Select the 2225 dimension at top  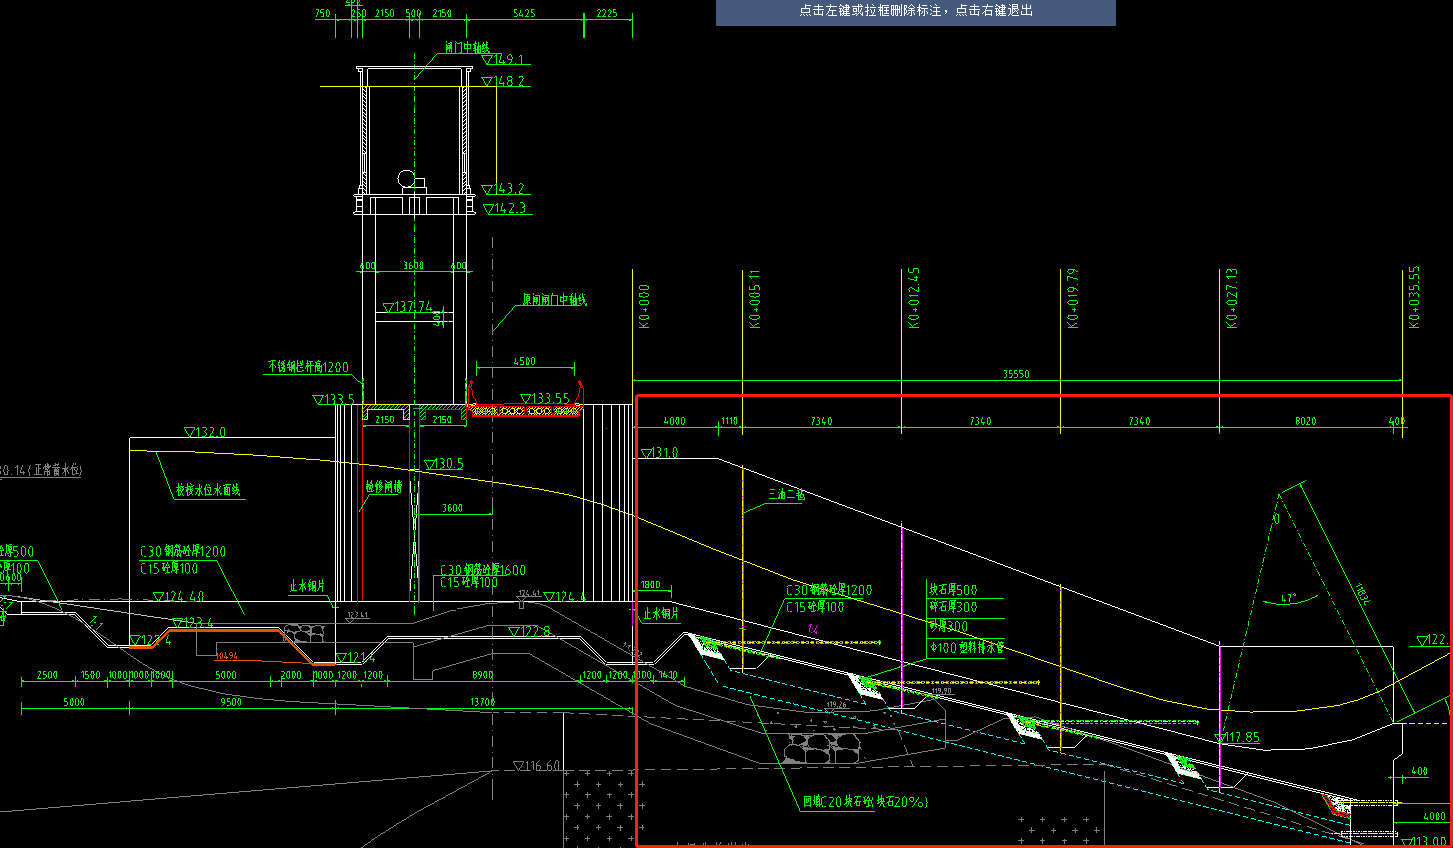point(606,14)
